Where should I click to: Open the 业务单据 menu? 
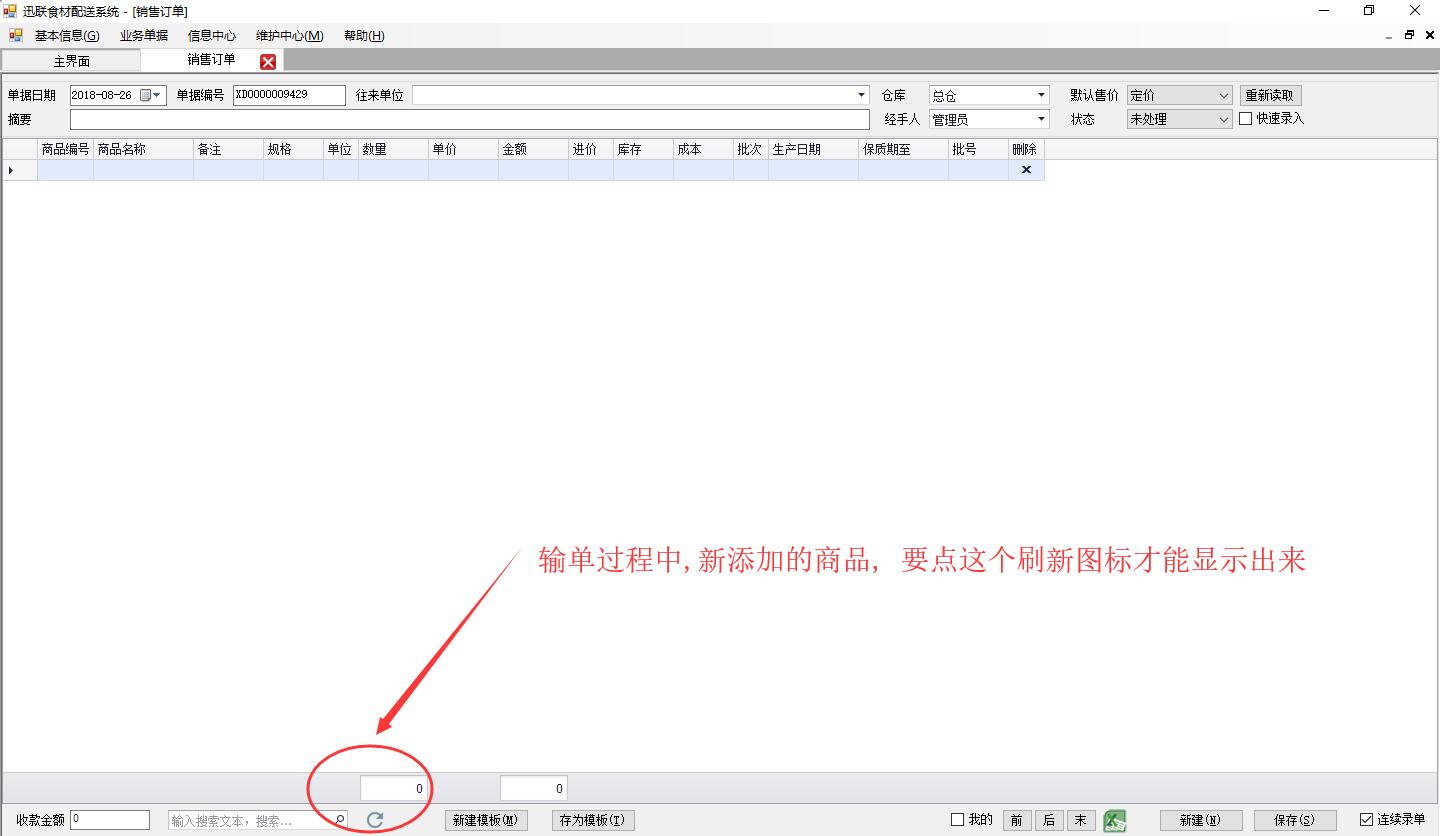[144, 36]
